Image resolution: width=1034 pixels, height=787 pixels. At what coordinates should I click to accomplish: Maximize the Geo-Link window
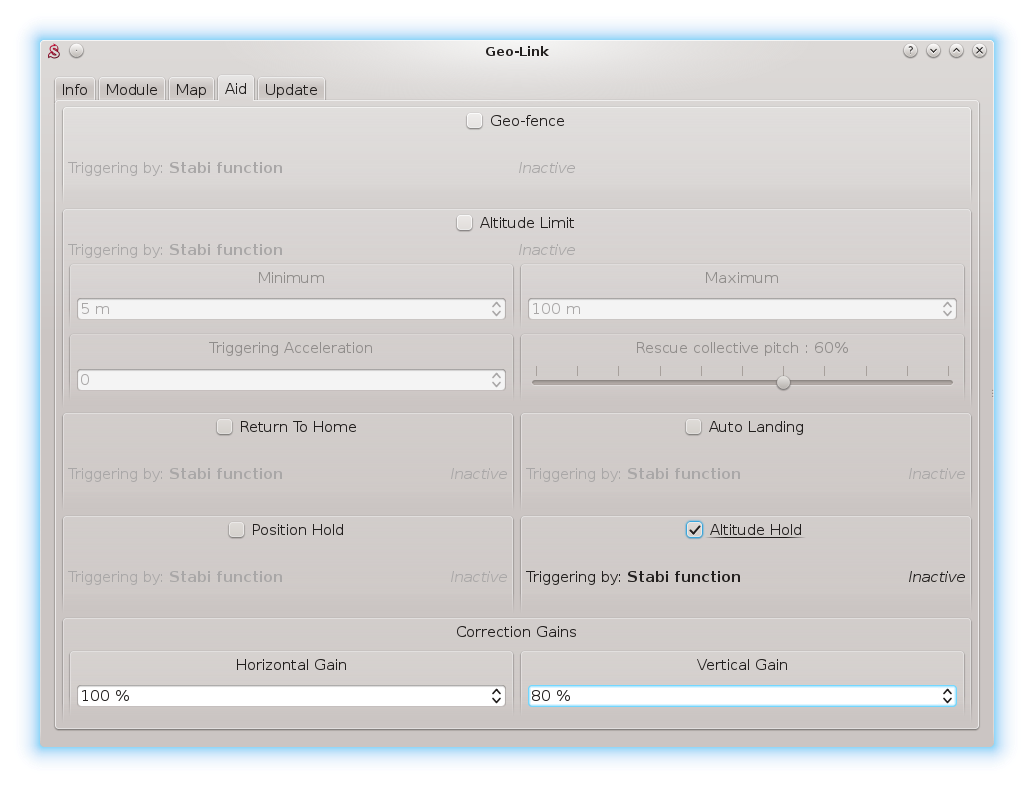click(956, 51)
